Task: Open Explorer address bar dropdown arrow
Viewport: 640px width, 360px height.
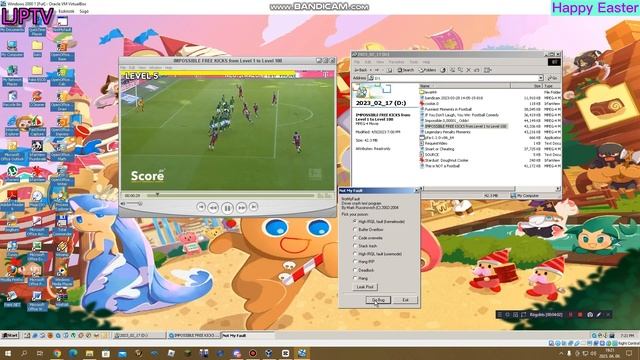Action: 540,78
